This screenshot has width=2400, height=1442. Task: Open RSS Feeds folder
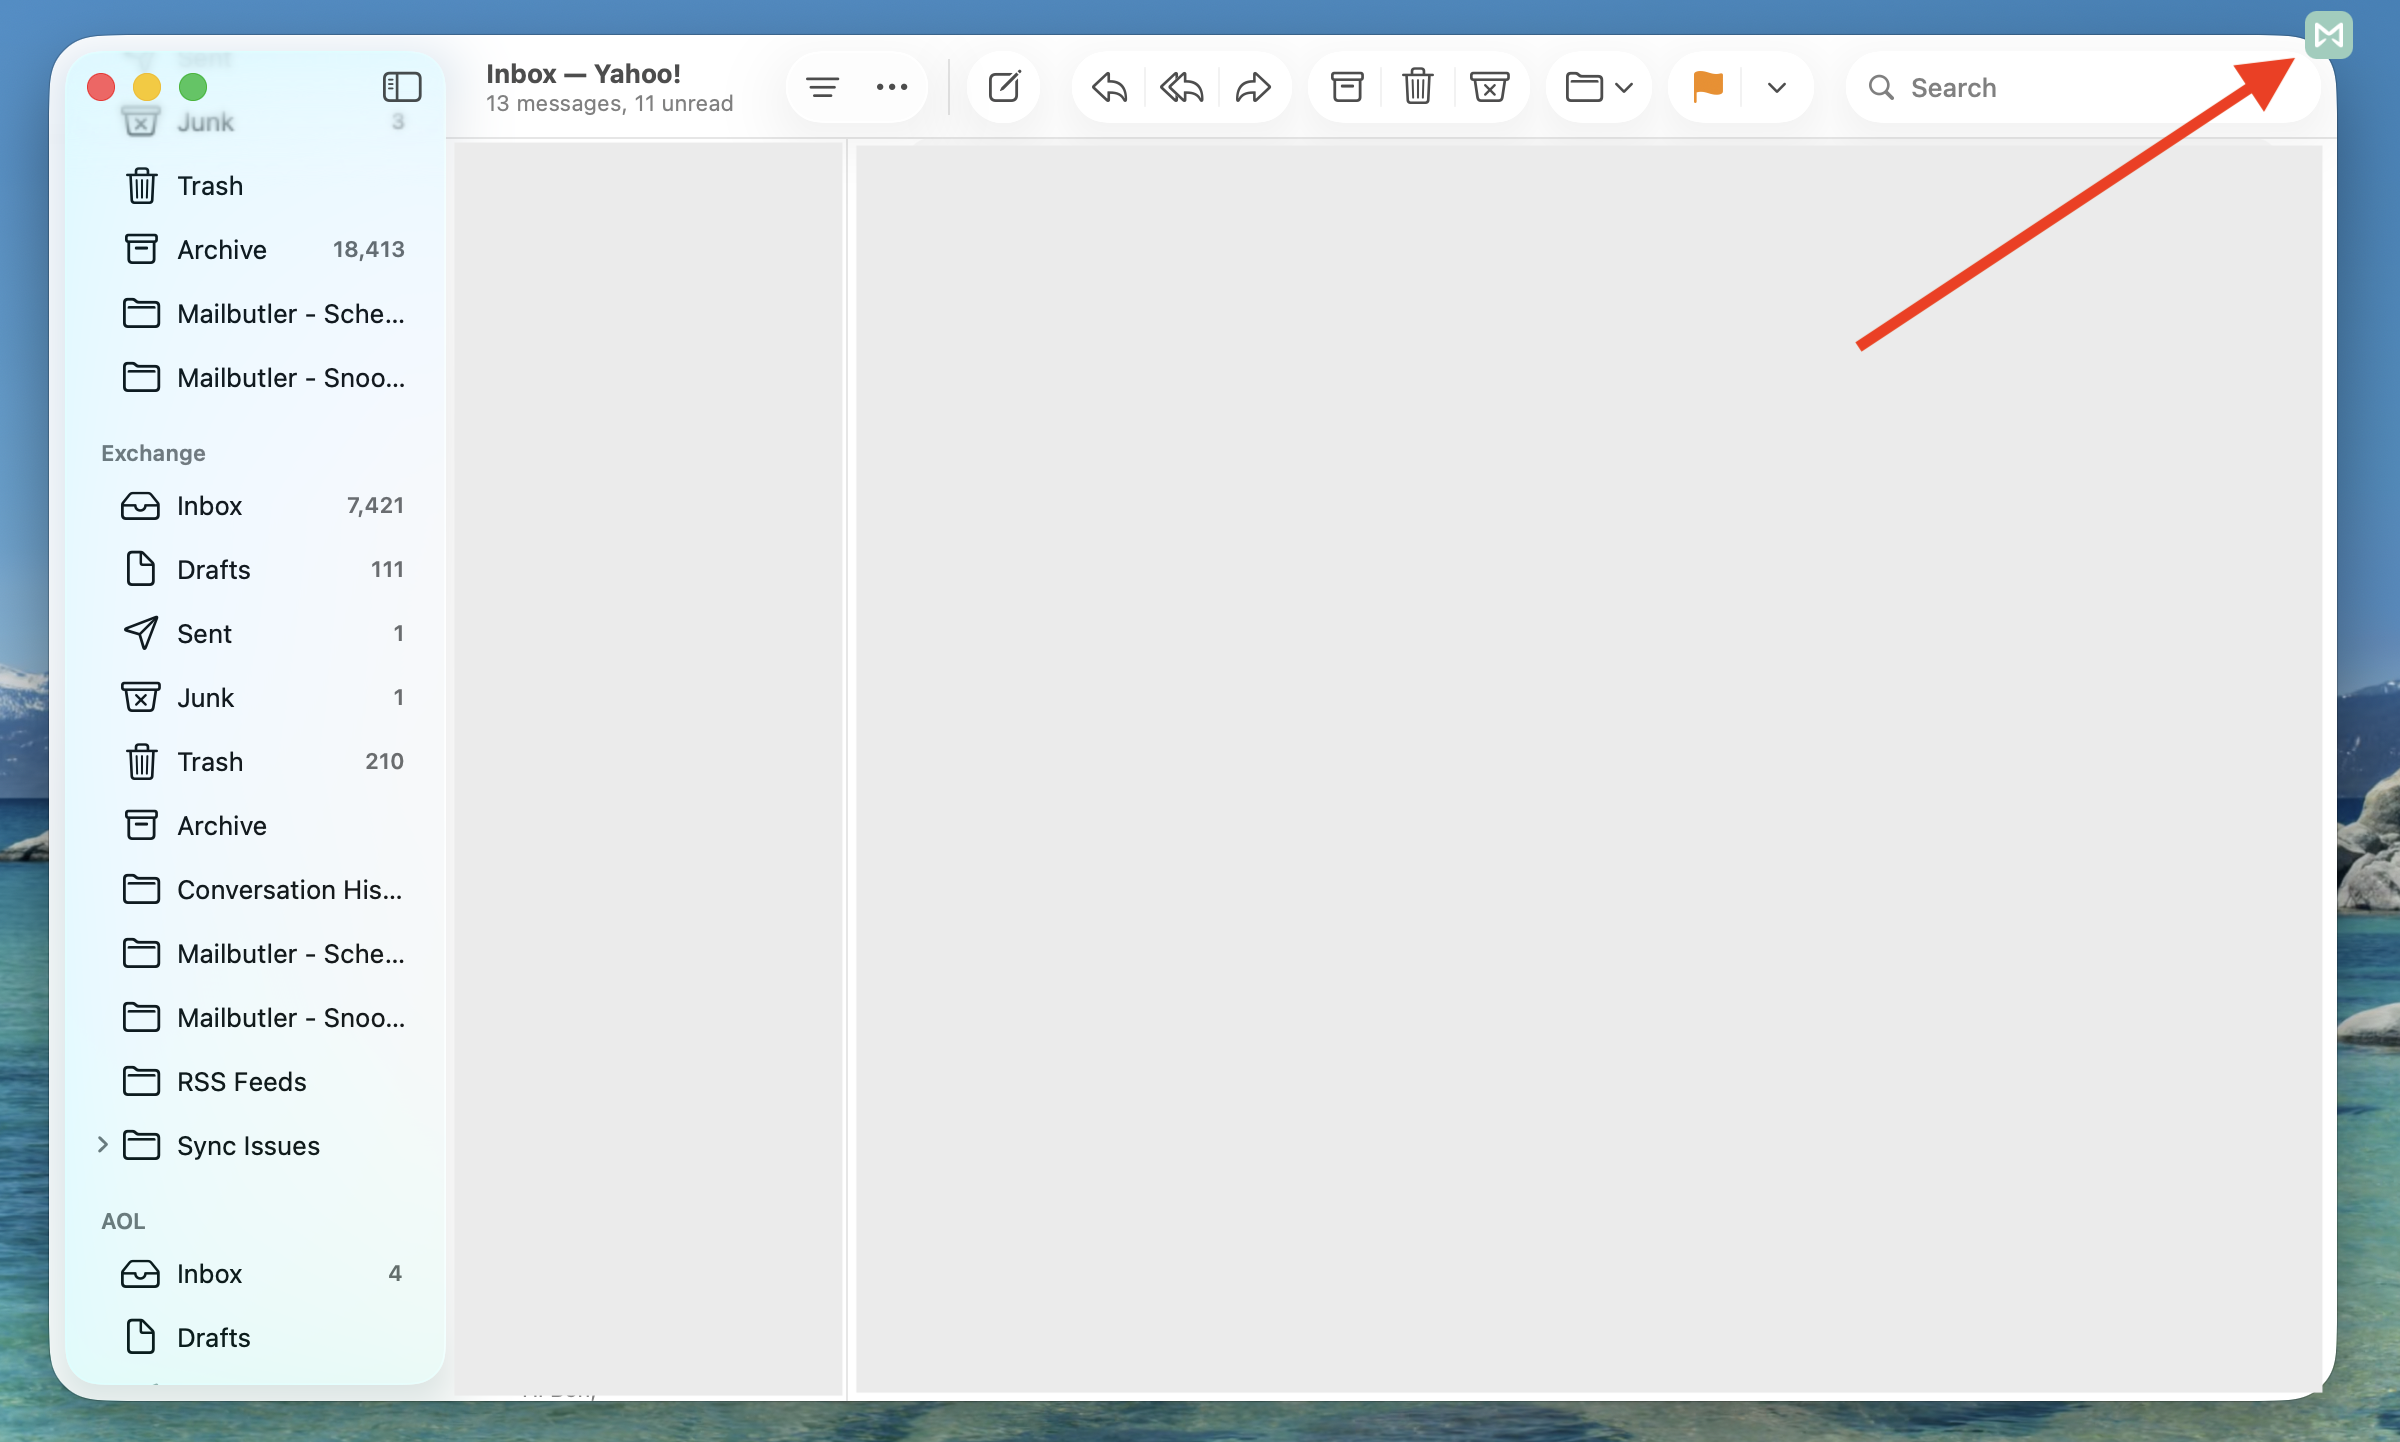(255, 1082)
